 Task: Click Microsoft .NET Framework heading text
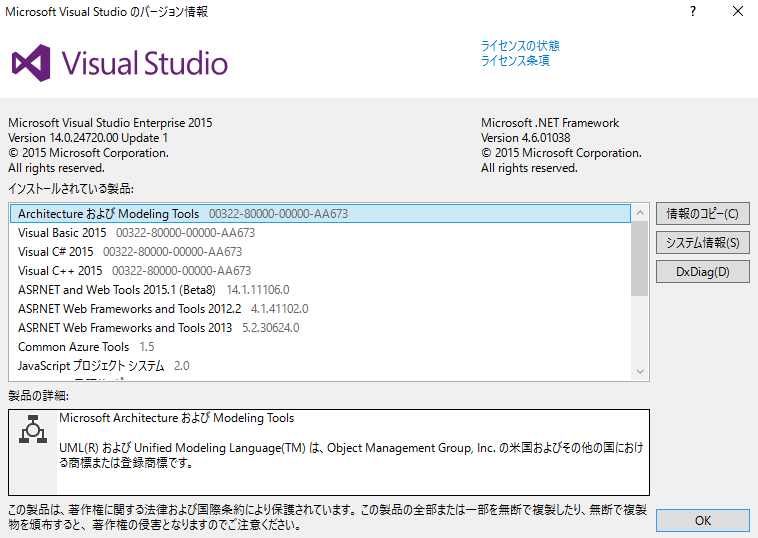550,123
